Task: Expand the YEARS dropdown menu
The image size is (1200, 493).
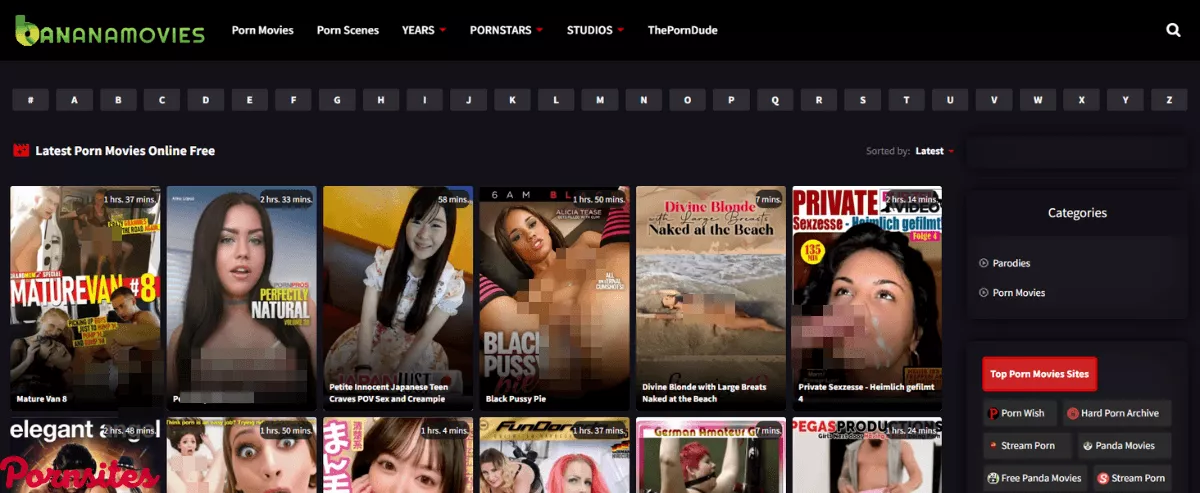Action: click(424, 30)
